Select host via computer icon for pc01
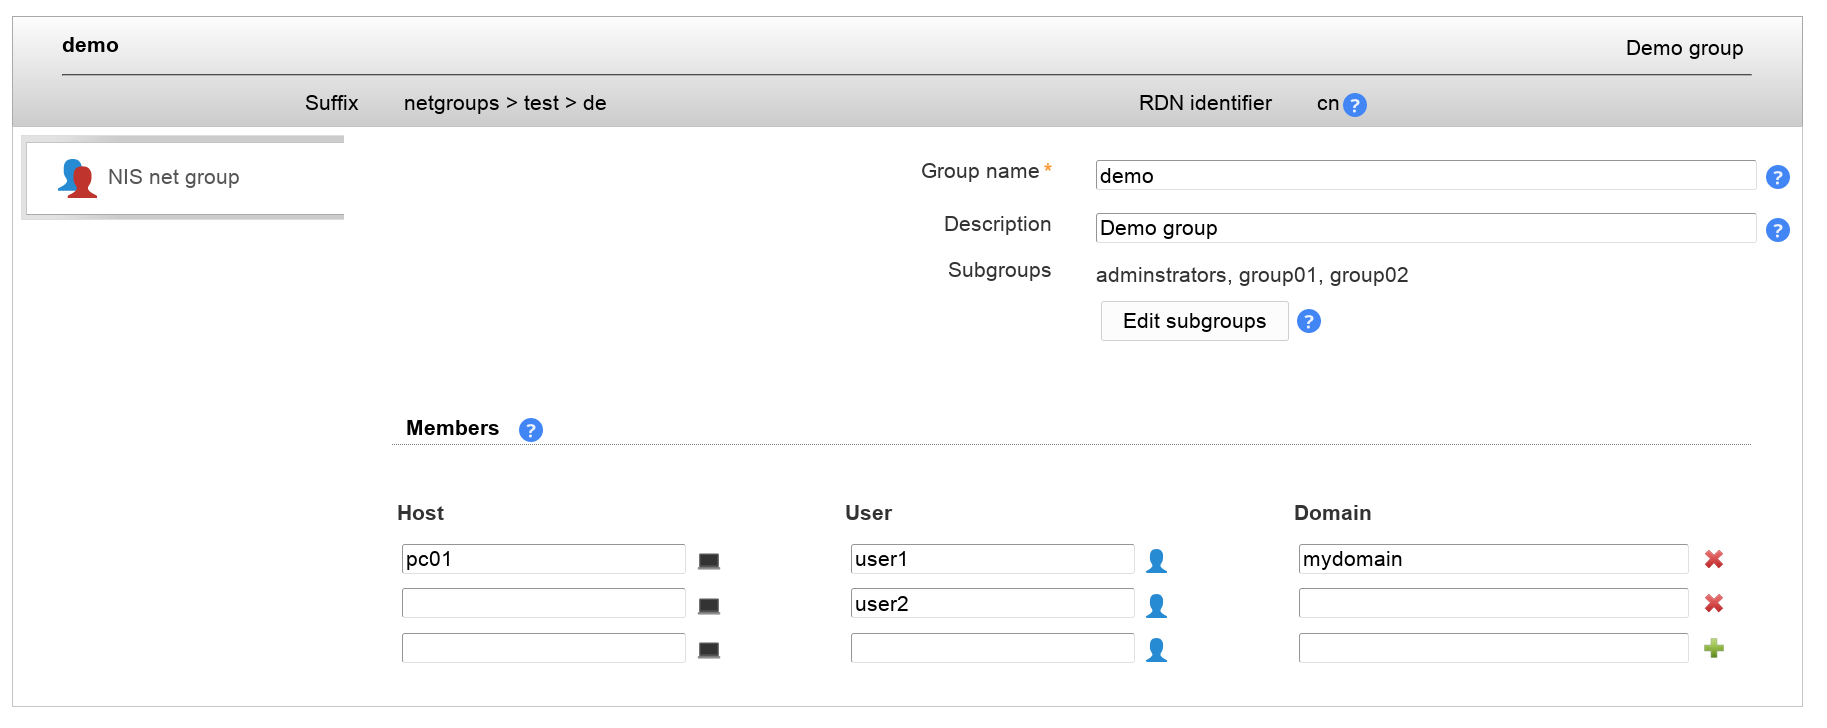1827x728 pixels. [x=708, y=561]
